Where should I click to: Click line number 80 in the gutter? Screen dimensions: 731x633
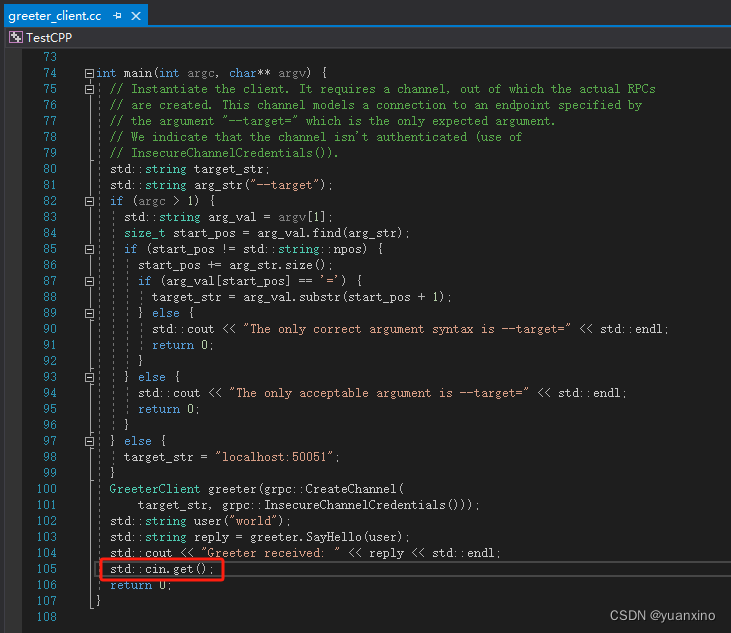49,169
